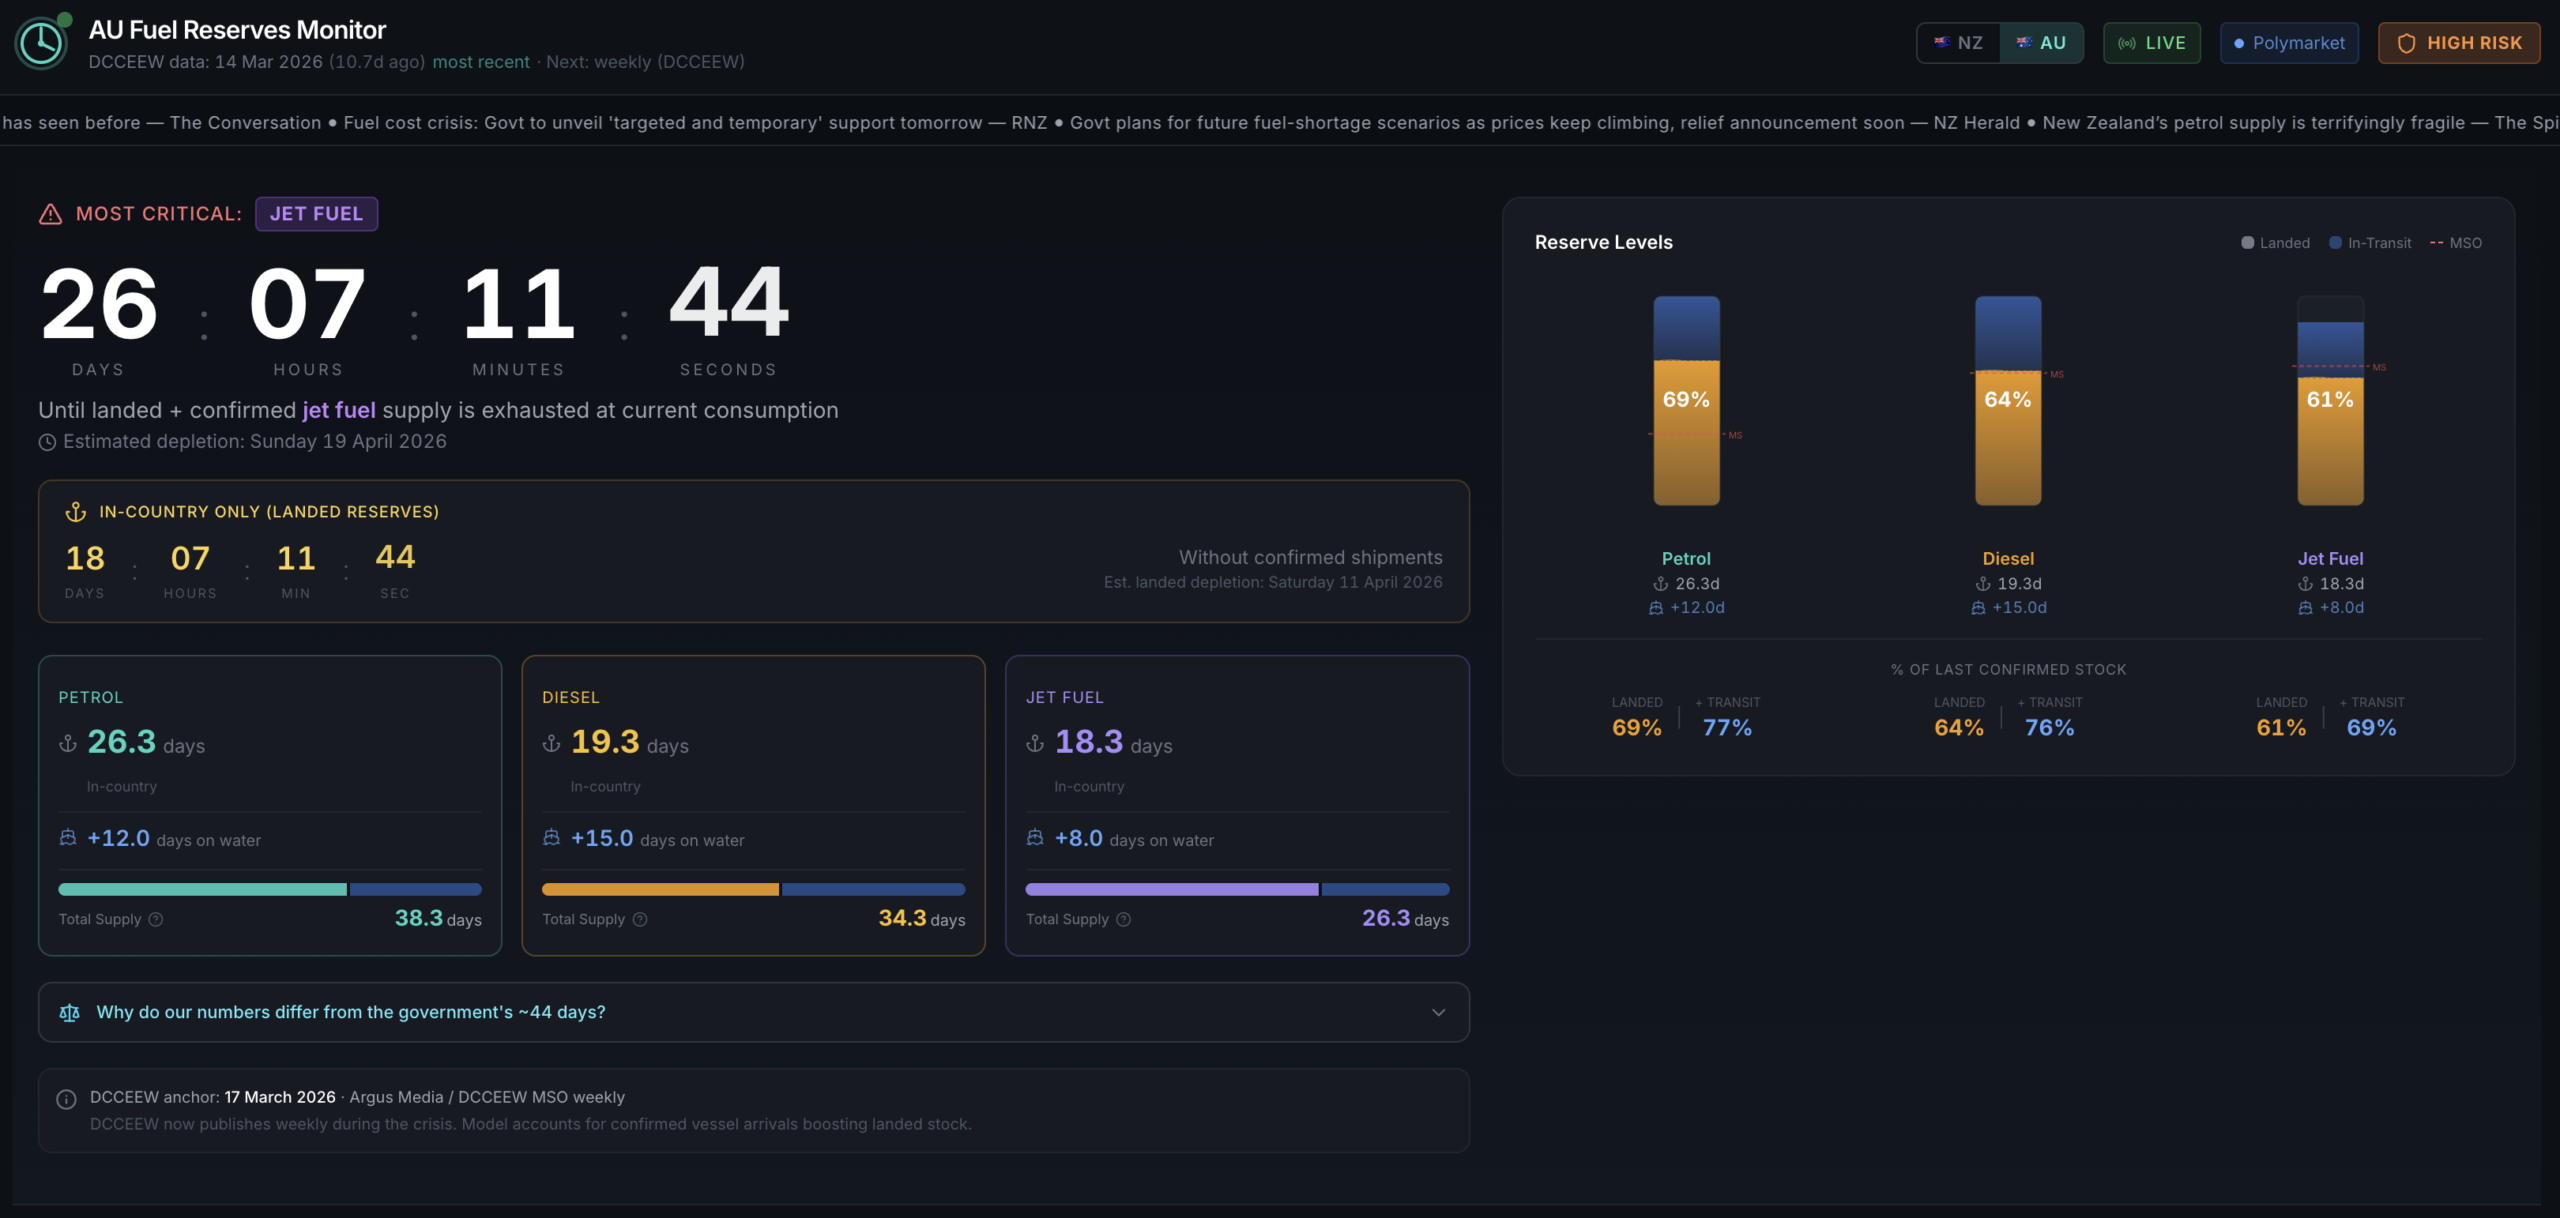Click Jet Fuel Total Supply help icon
Viewport: 2560px width, 1218px height.
click(x=1123, y=919)
